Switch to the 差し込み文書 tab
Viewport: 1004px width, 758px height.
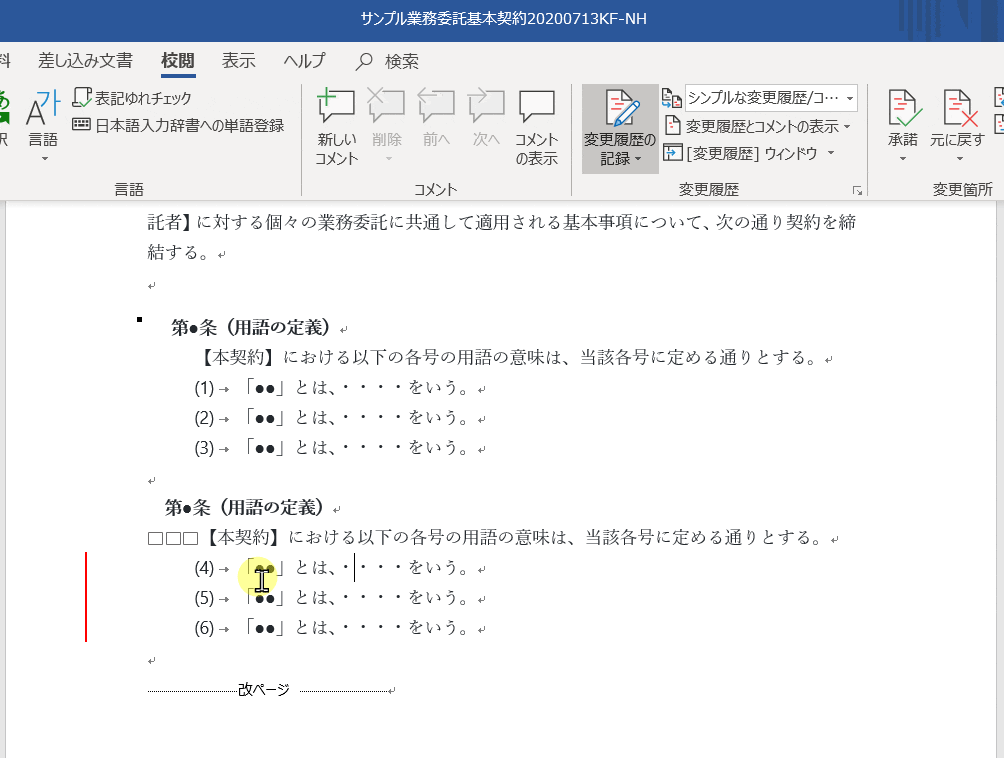[85, 61]
